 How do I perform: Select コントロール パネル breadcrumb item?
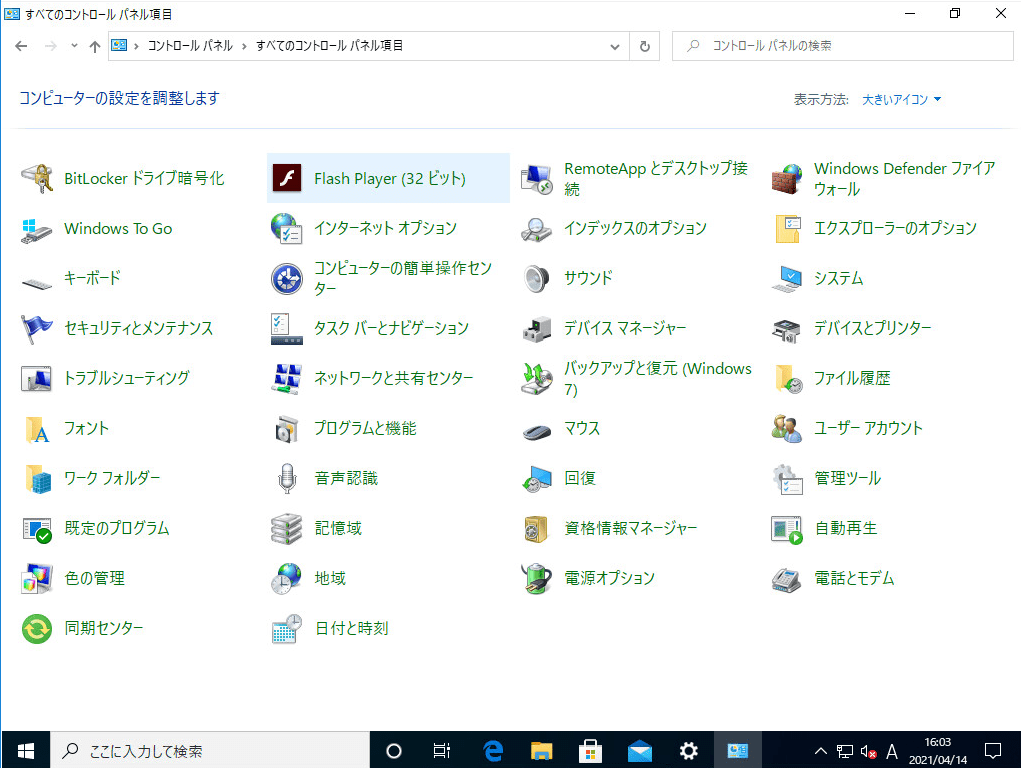tap(190, 46)
